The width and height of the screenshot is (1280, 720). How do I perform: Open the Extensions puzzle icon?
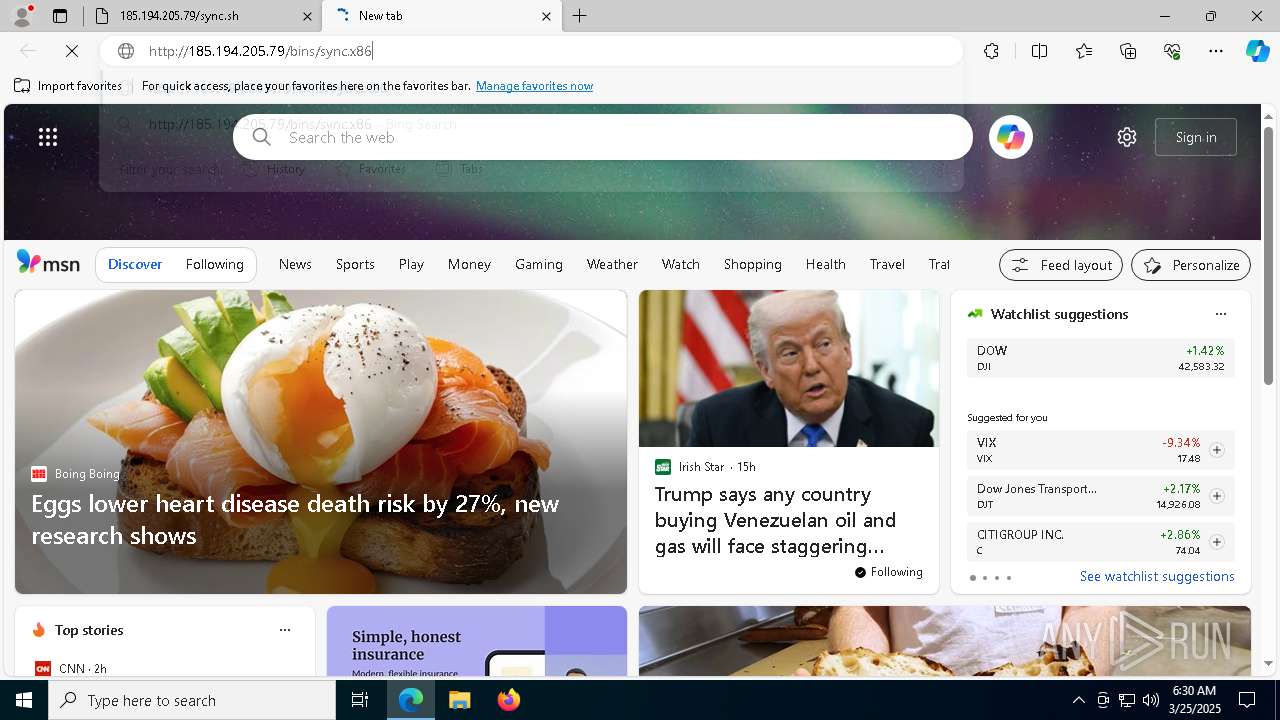click(991, 51)
